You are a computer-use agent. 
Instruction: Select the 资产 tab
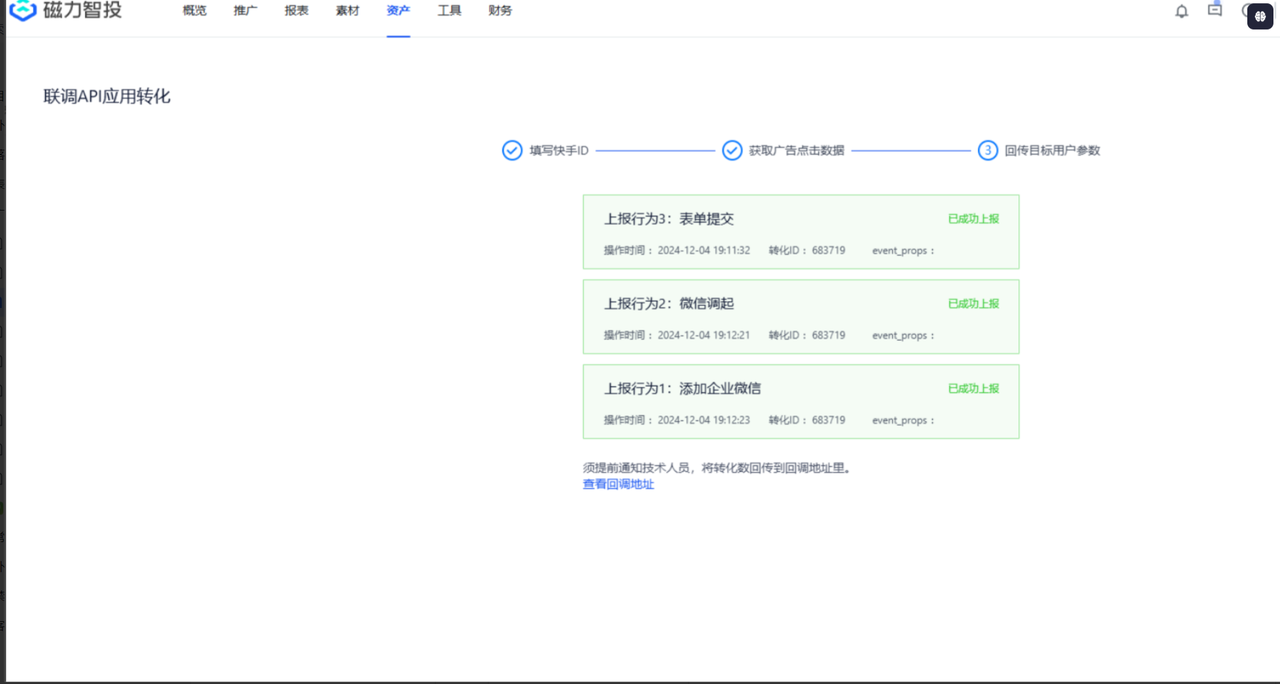coord(398,11)
